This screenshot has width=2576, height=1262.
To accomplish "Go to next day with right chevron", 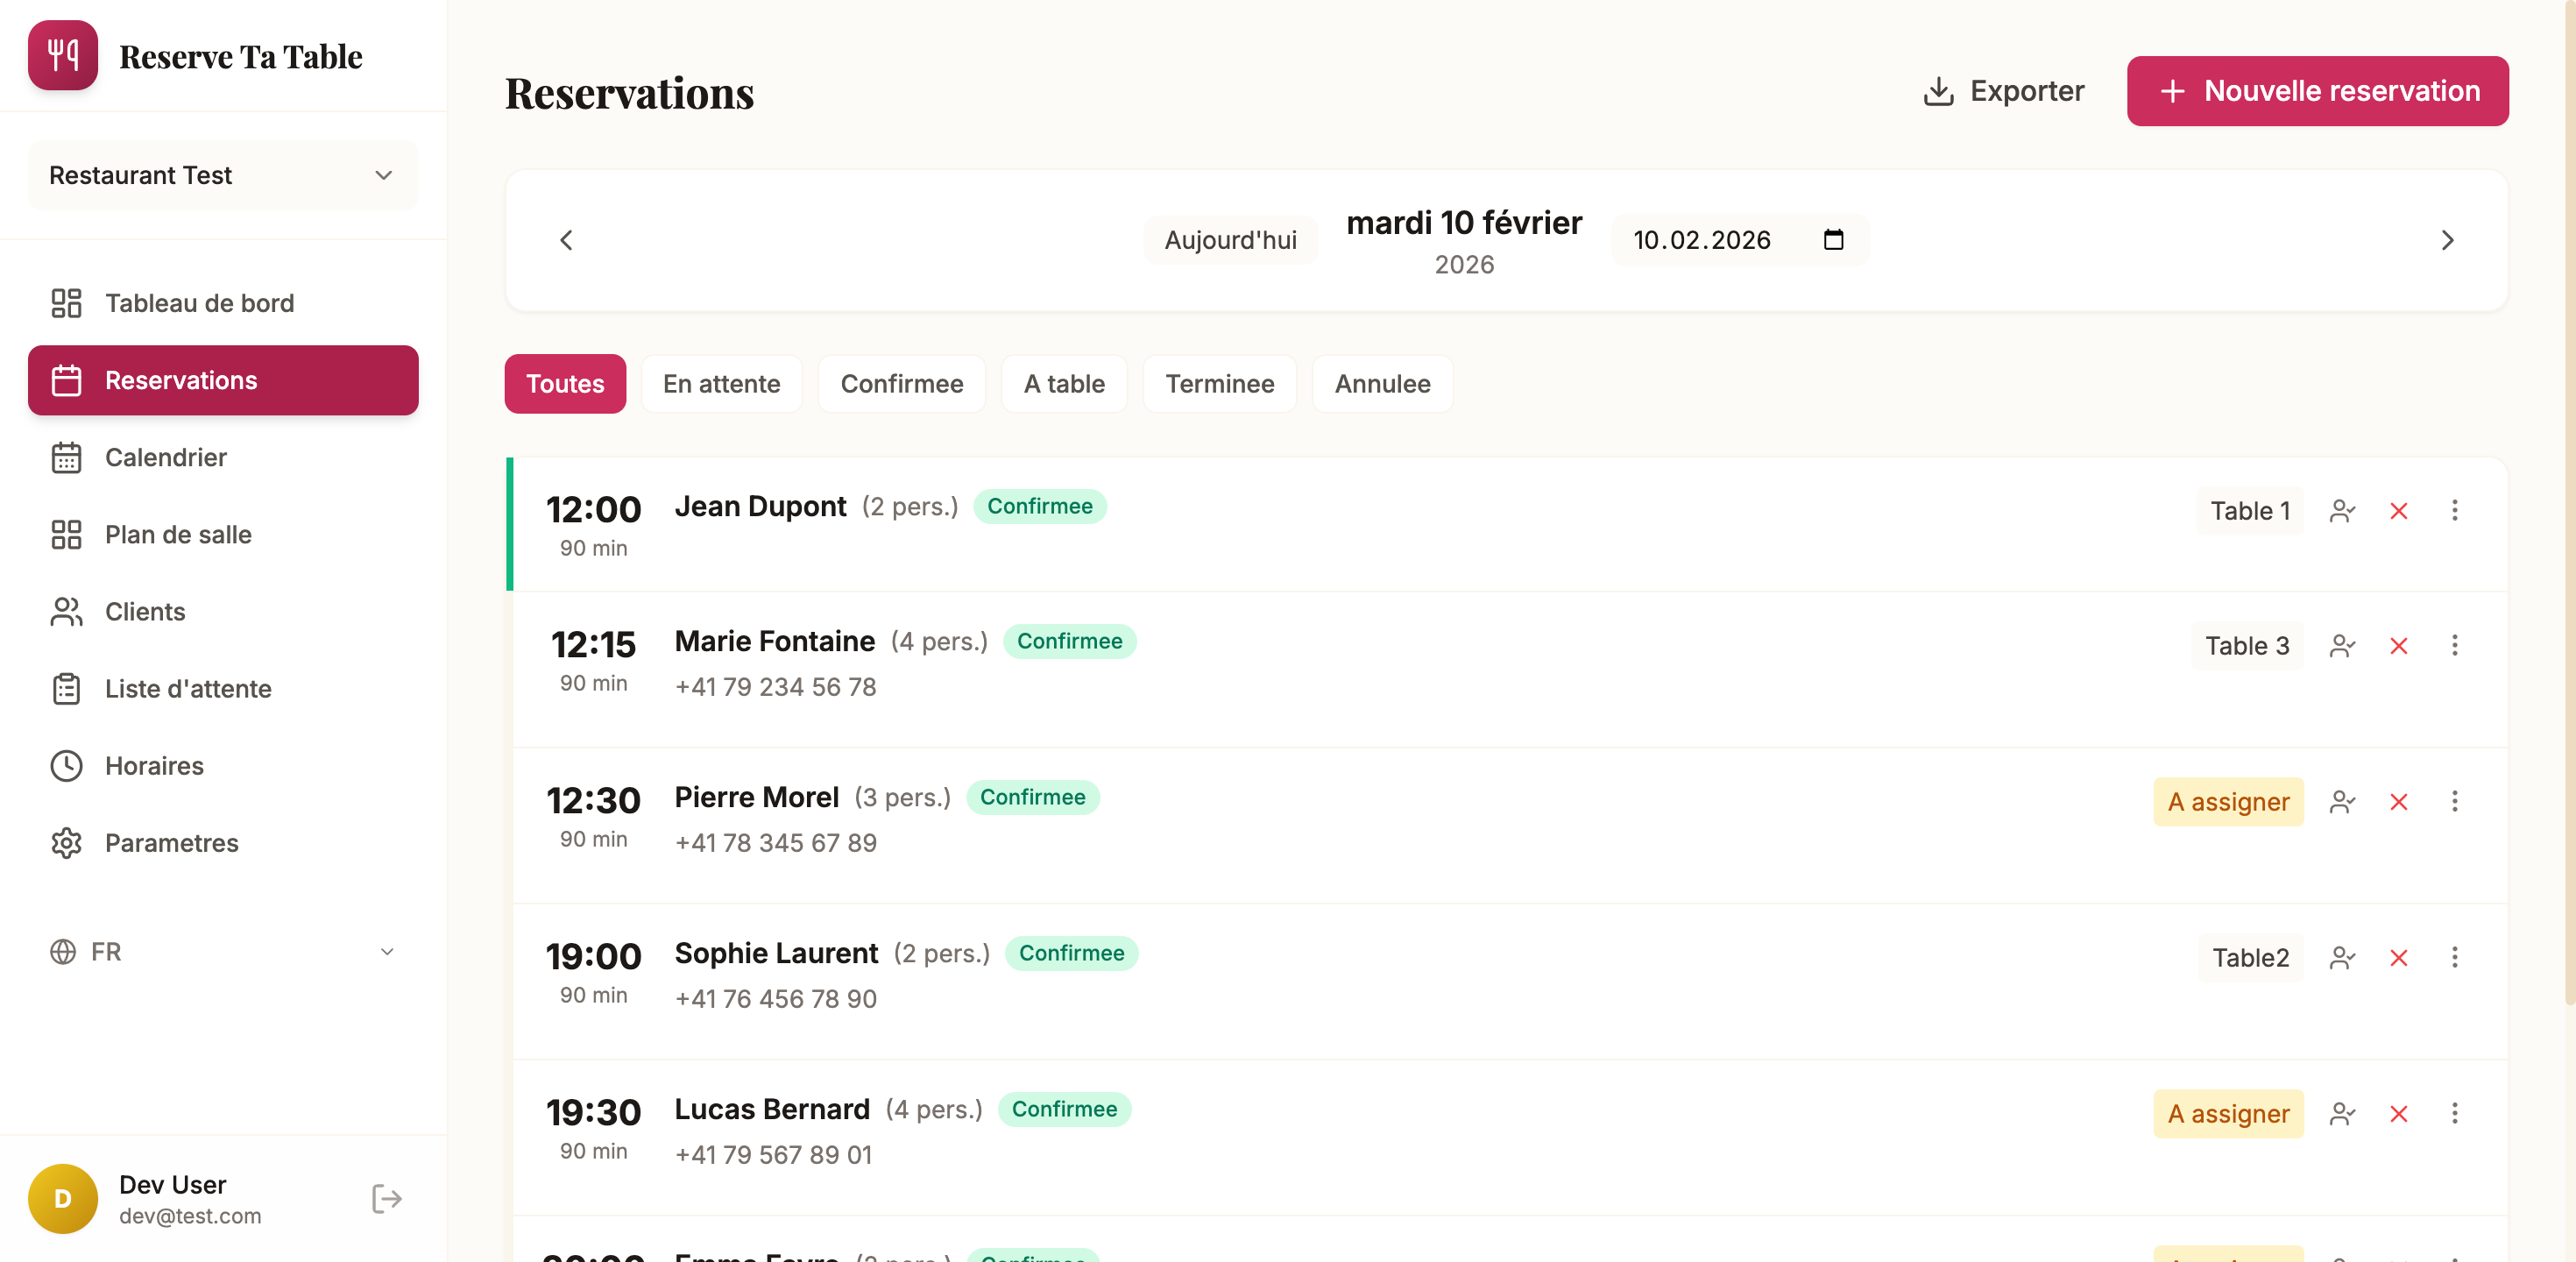I will 2447,240.
